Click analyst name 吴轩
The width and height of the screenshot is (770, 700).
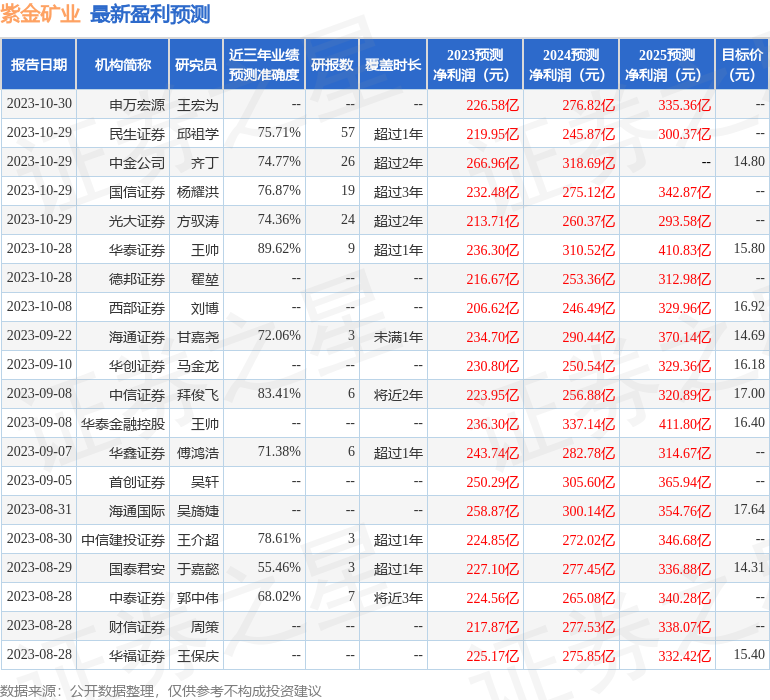205,481
